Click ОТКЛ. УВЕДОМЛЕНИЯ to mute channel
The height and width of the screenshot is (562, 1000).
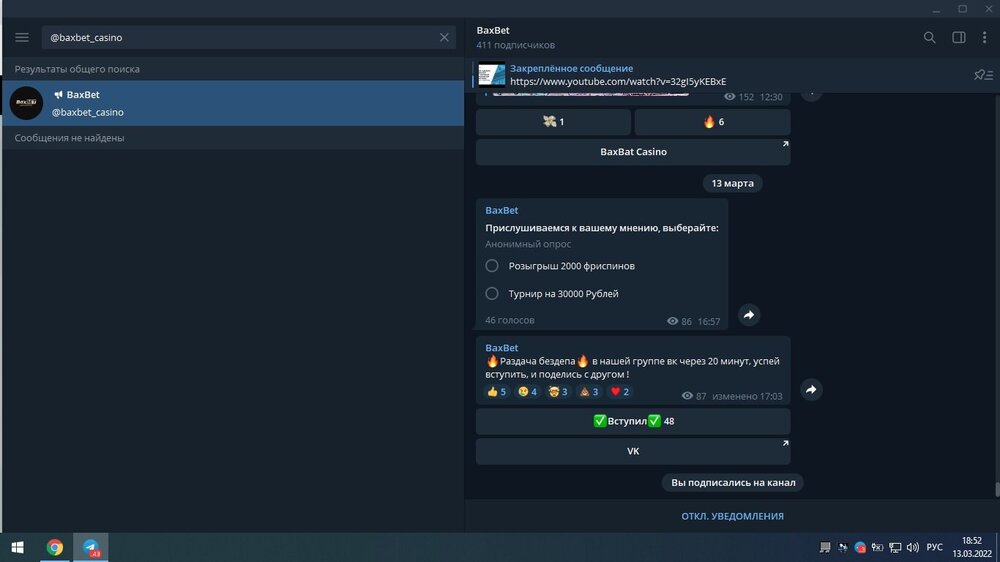[732, 516]
